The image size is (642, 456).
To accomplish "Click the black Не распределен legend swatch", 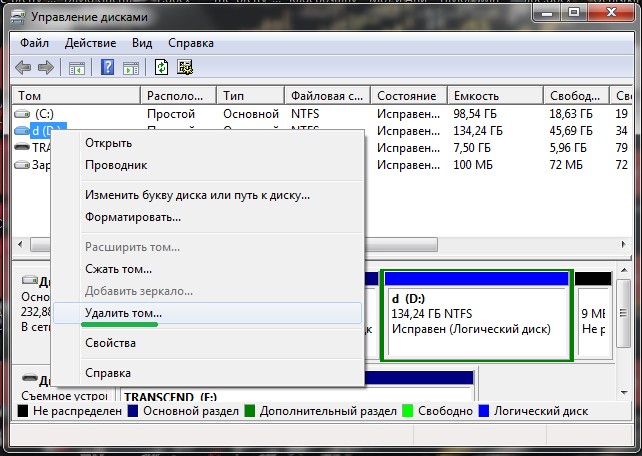I will pyautogui.click(x=23, y=411).
